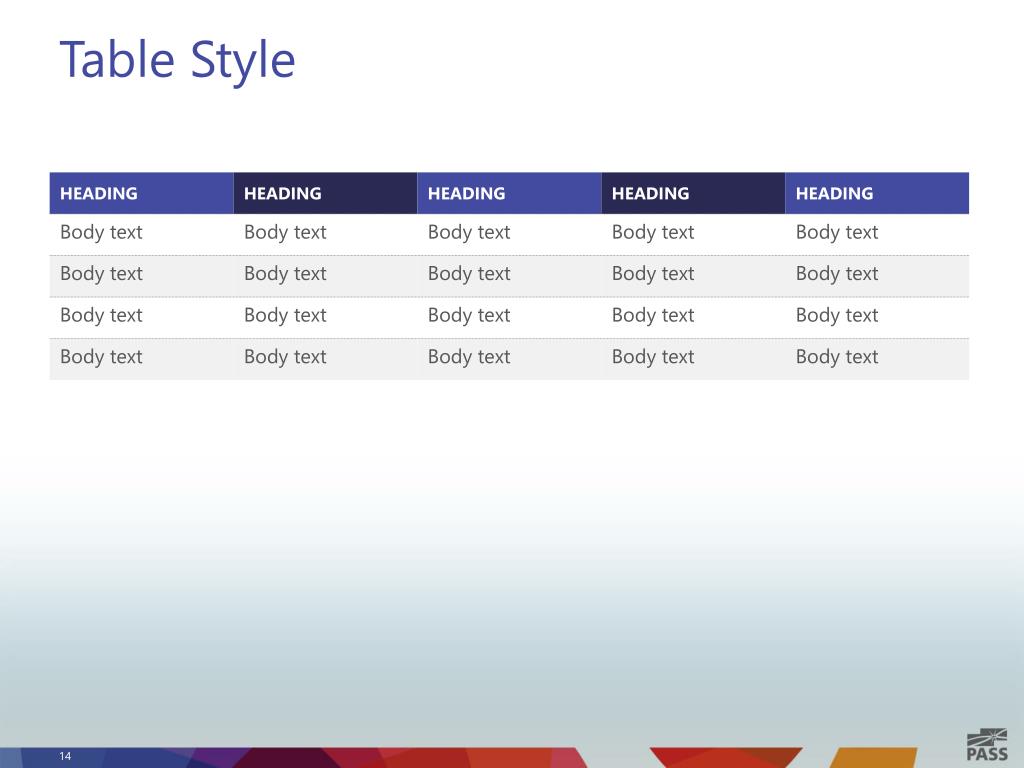The height and width of the screenshot is (768, 1024).
Task: Select the third column HEADING cell
Action: point(509,193)
